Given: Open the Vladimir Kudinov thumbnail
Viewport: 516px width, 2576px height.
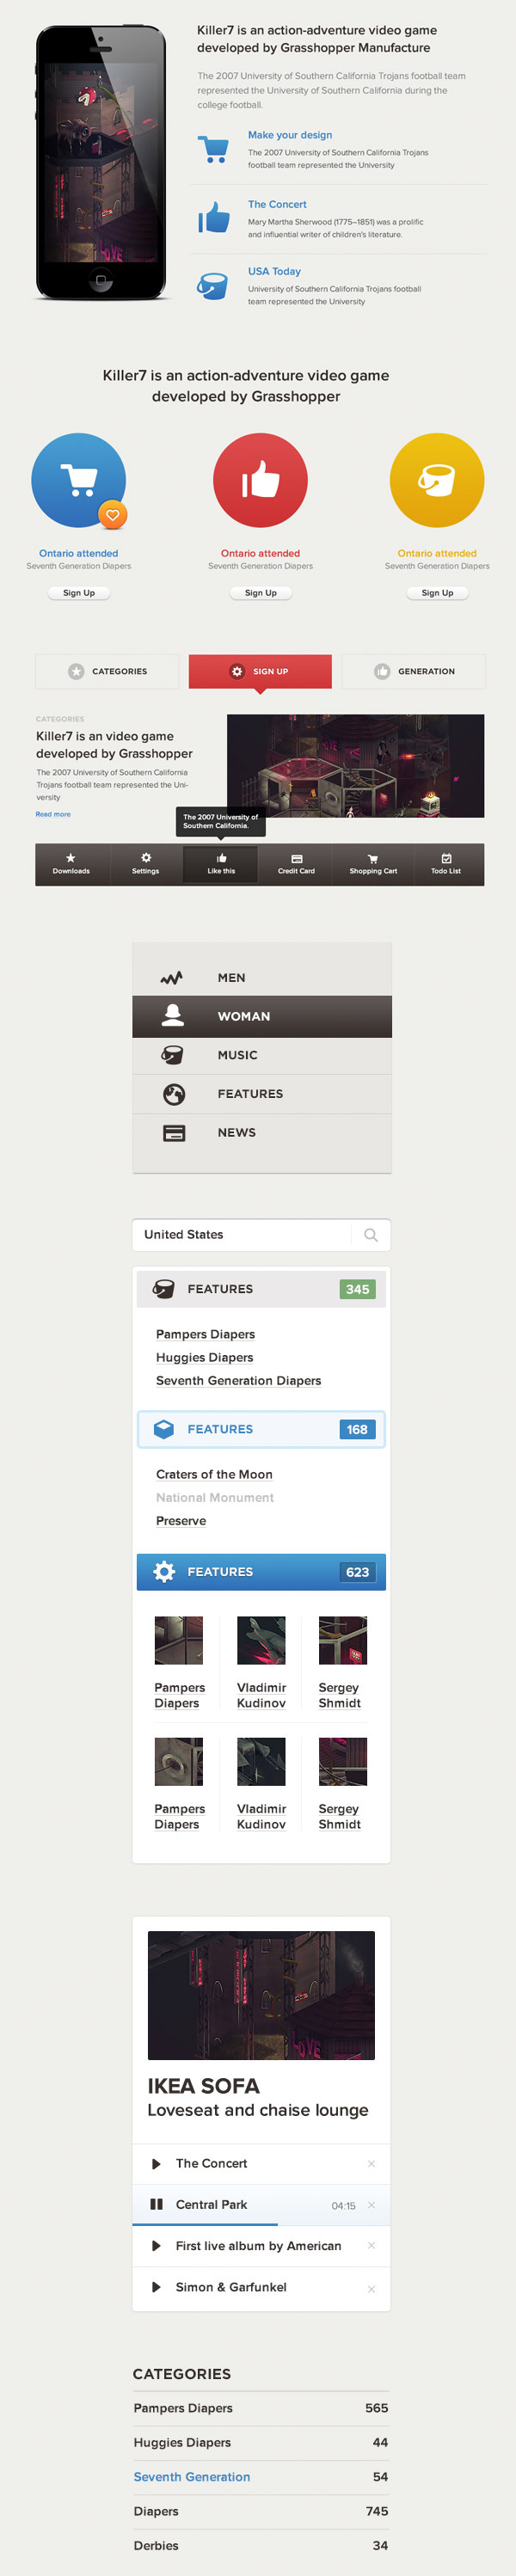Looking at the screenshot, I should point(261,1640).
